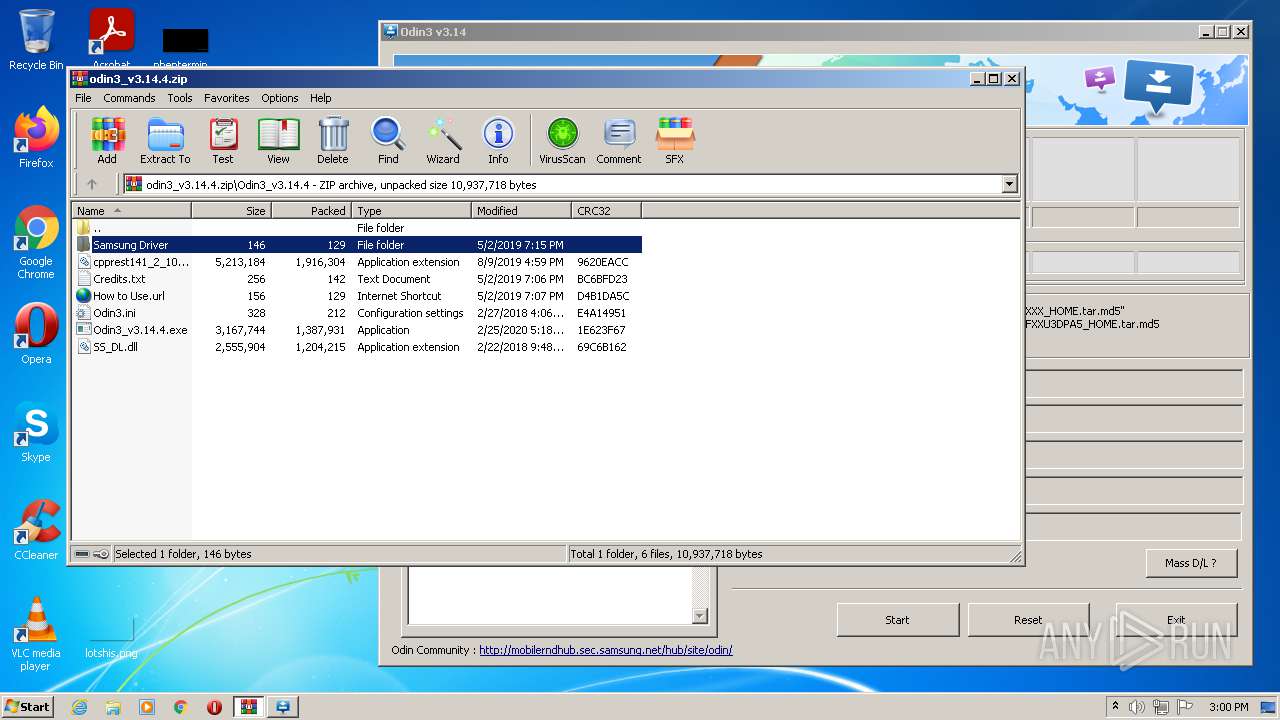Open Internet Explorer from taskbar
This screenshot has width=1280, height=720.
(79, 707)
